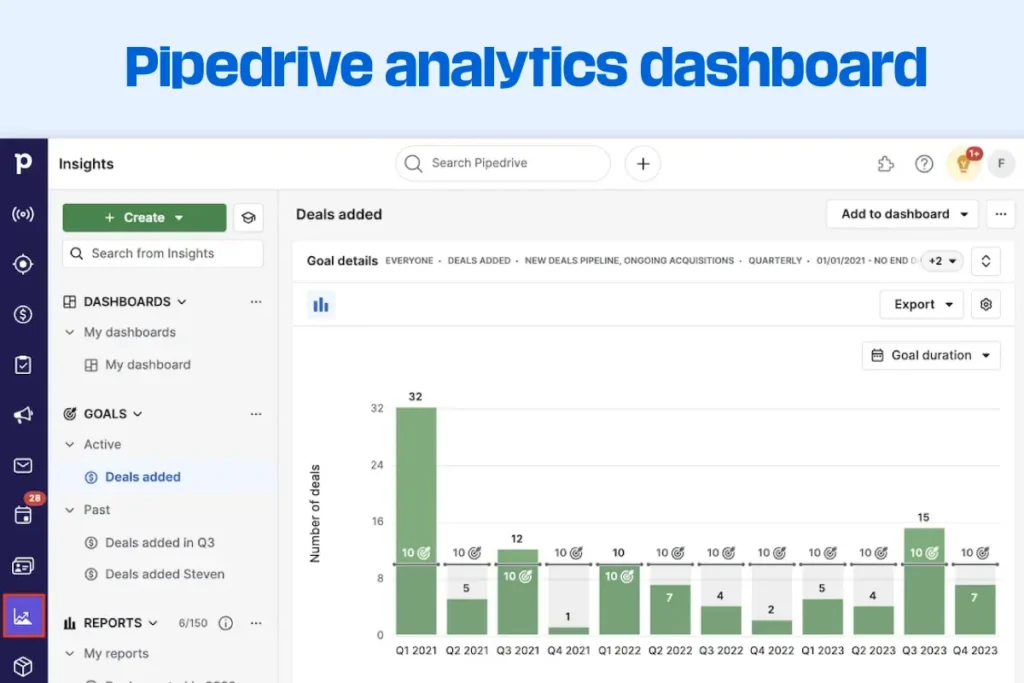
Task: Click the Q2 2022 bar in chart
Action: [x=670, y=609]
